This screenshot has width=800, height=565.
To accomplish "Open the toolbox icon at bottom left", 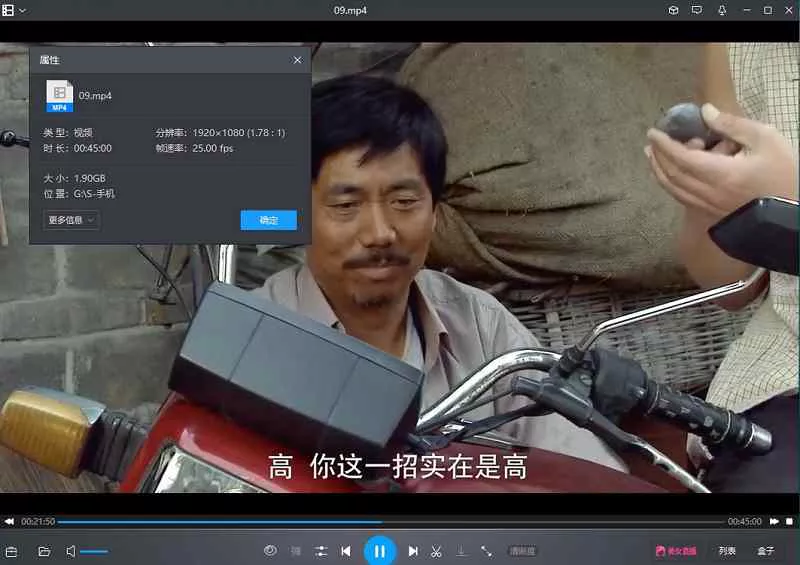I will [x=12, y=551].
